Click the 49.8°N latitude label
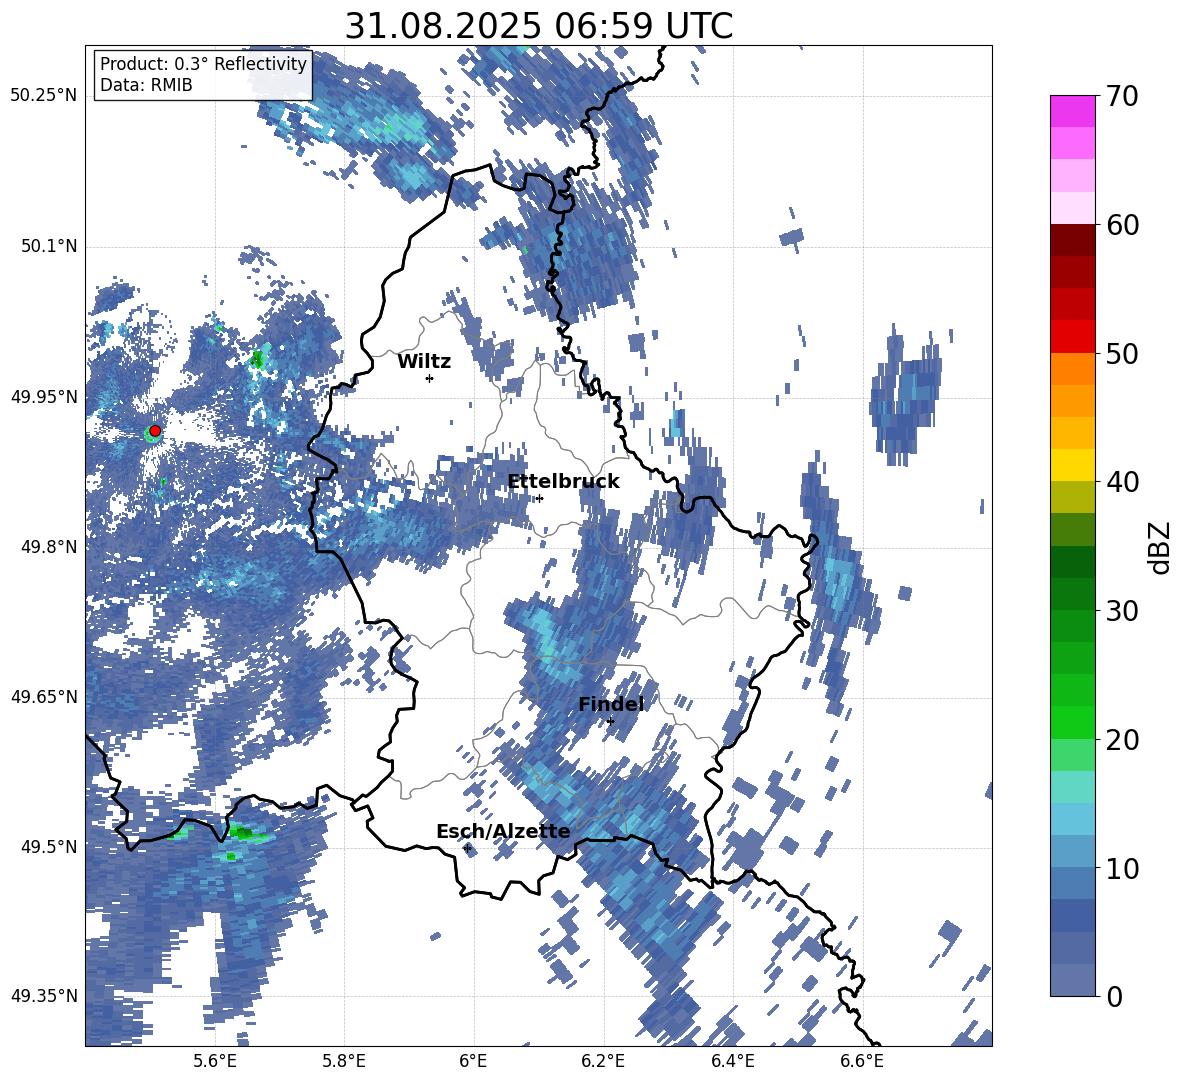This screenshot has height=1081, width=1184. pyautogui.click(x=48, y=546)
